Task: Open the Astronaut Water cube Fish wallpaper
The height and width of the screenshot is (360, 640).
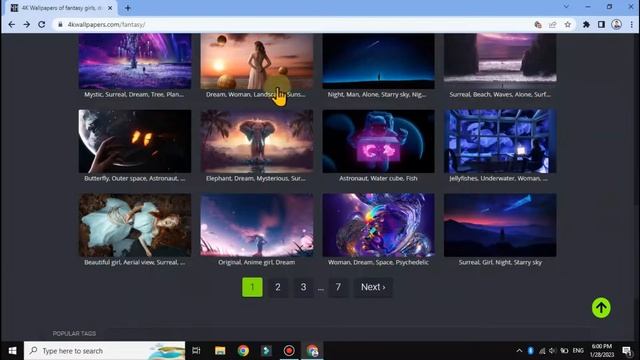Action: 378,141
